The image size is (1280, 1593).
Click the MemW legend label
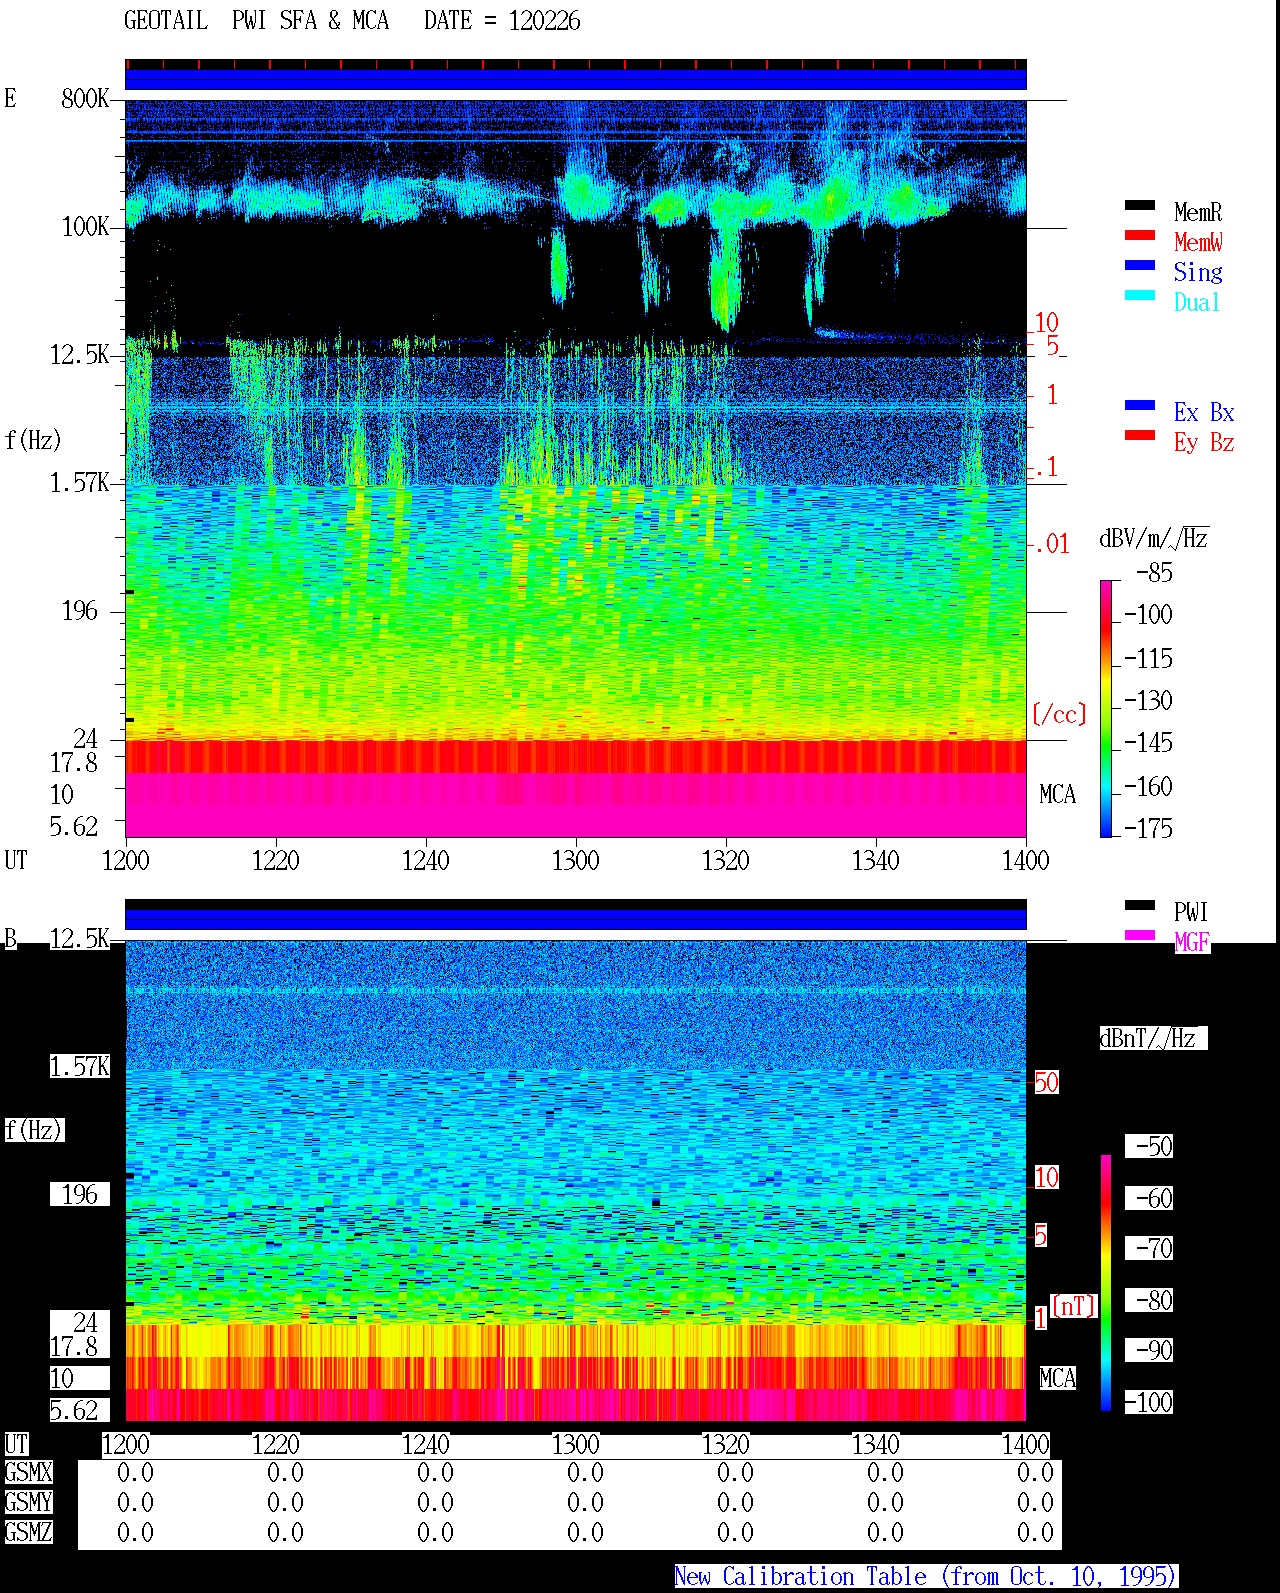tap(1198, 242)
